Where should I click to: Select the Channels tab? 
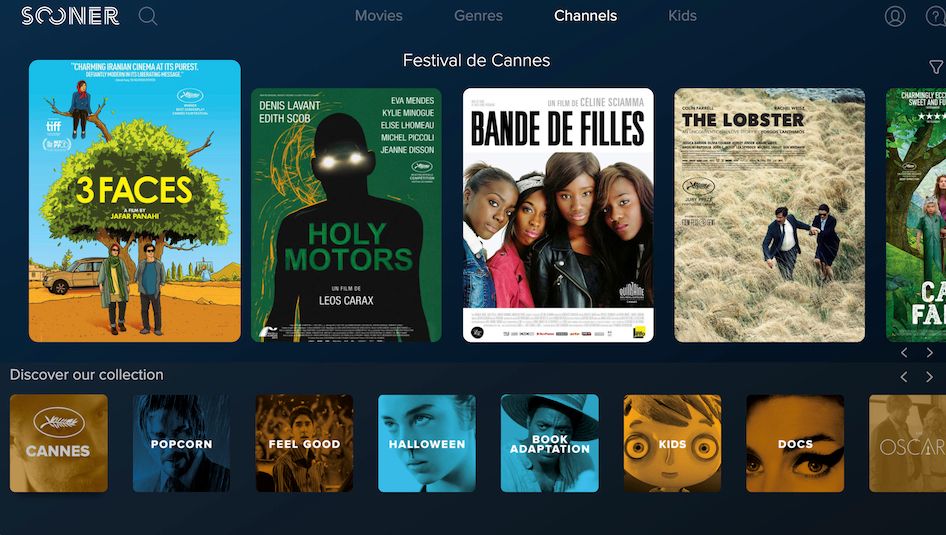(x=585, y=16)
